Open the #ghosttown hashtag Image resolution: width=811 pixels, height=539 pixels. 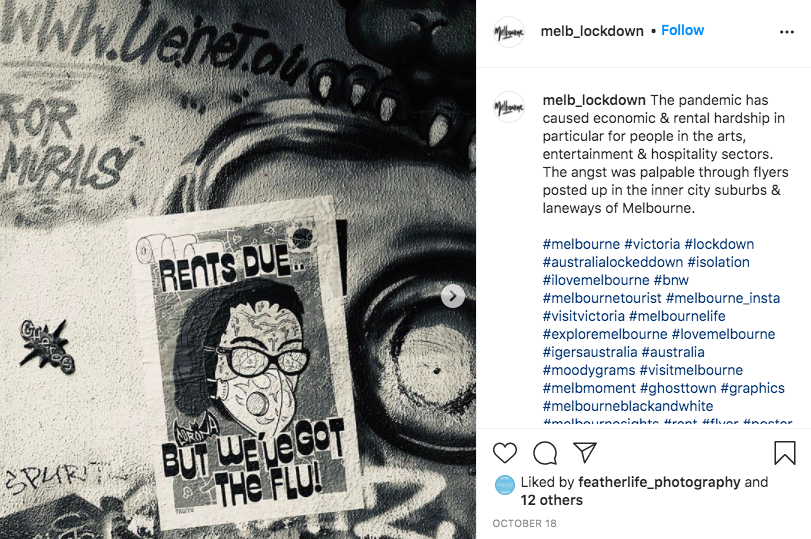click(678, 388)
